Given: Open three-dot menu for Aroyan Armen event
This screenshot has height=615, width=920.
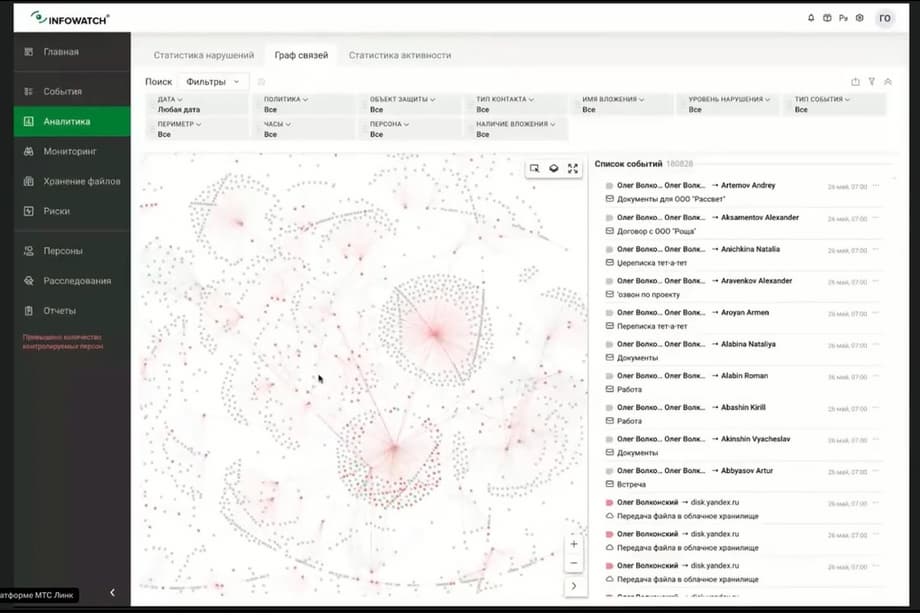Looking at the screenshot, I should 876,313.
